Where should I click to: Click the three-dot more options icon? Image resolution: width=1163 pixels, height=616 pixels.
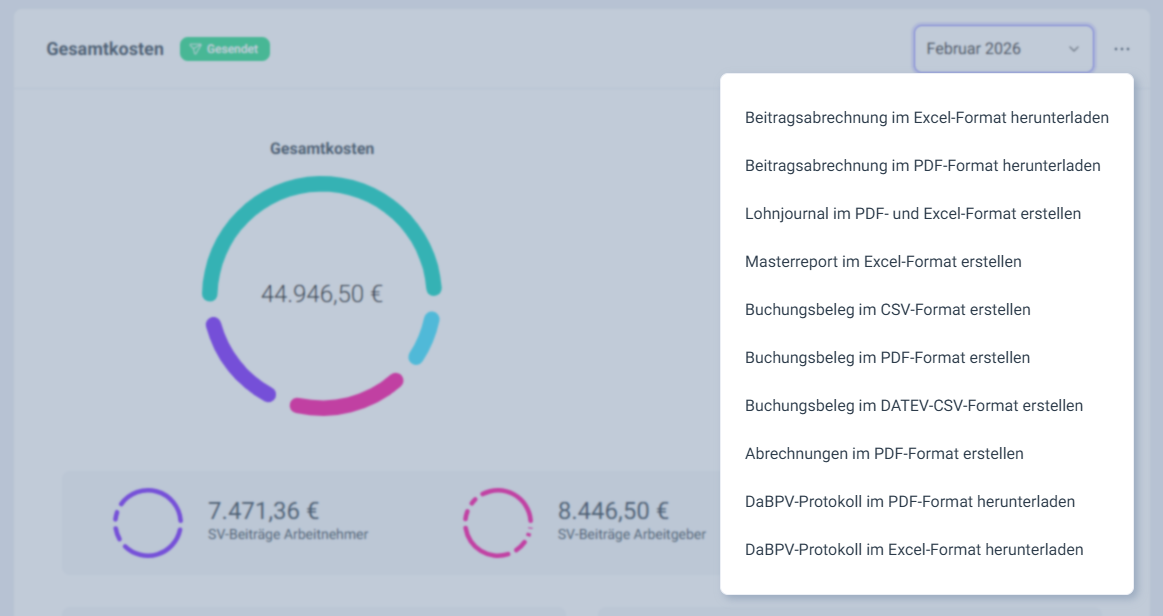[1121, 49]
